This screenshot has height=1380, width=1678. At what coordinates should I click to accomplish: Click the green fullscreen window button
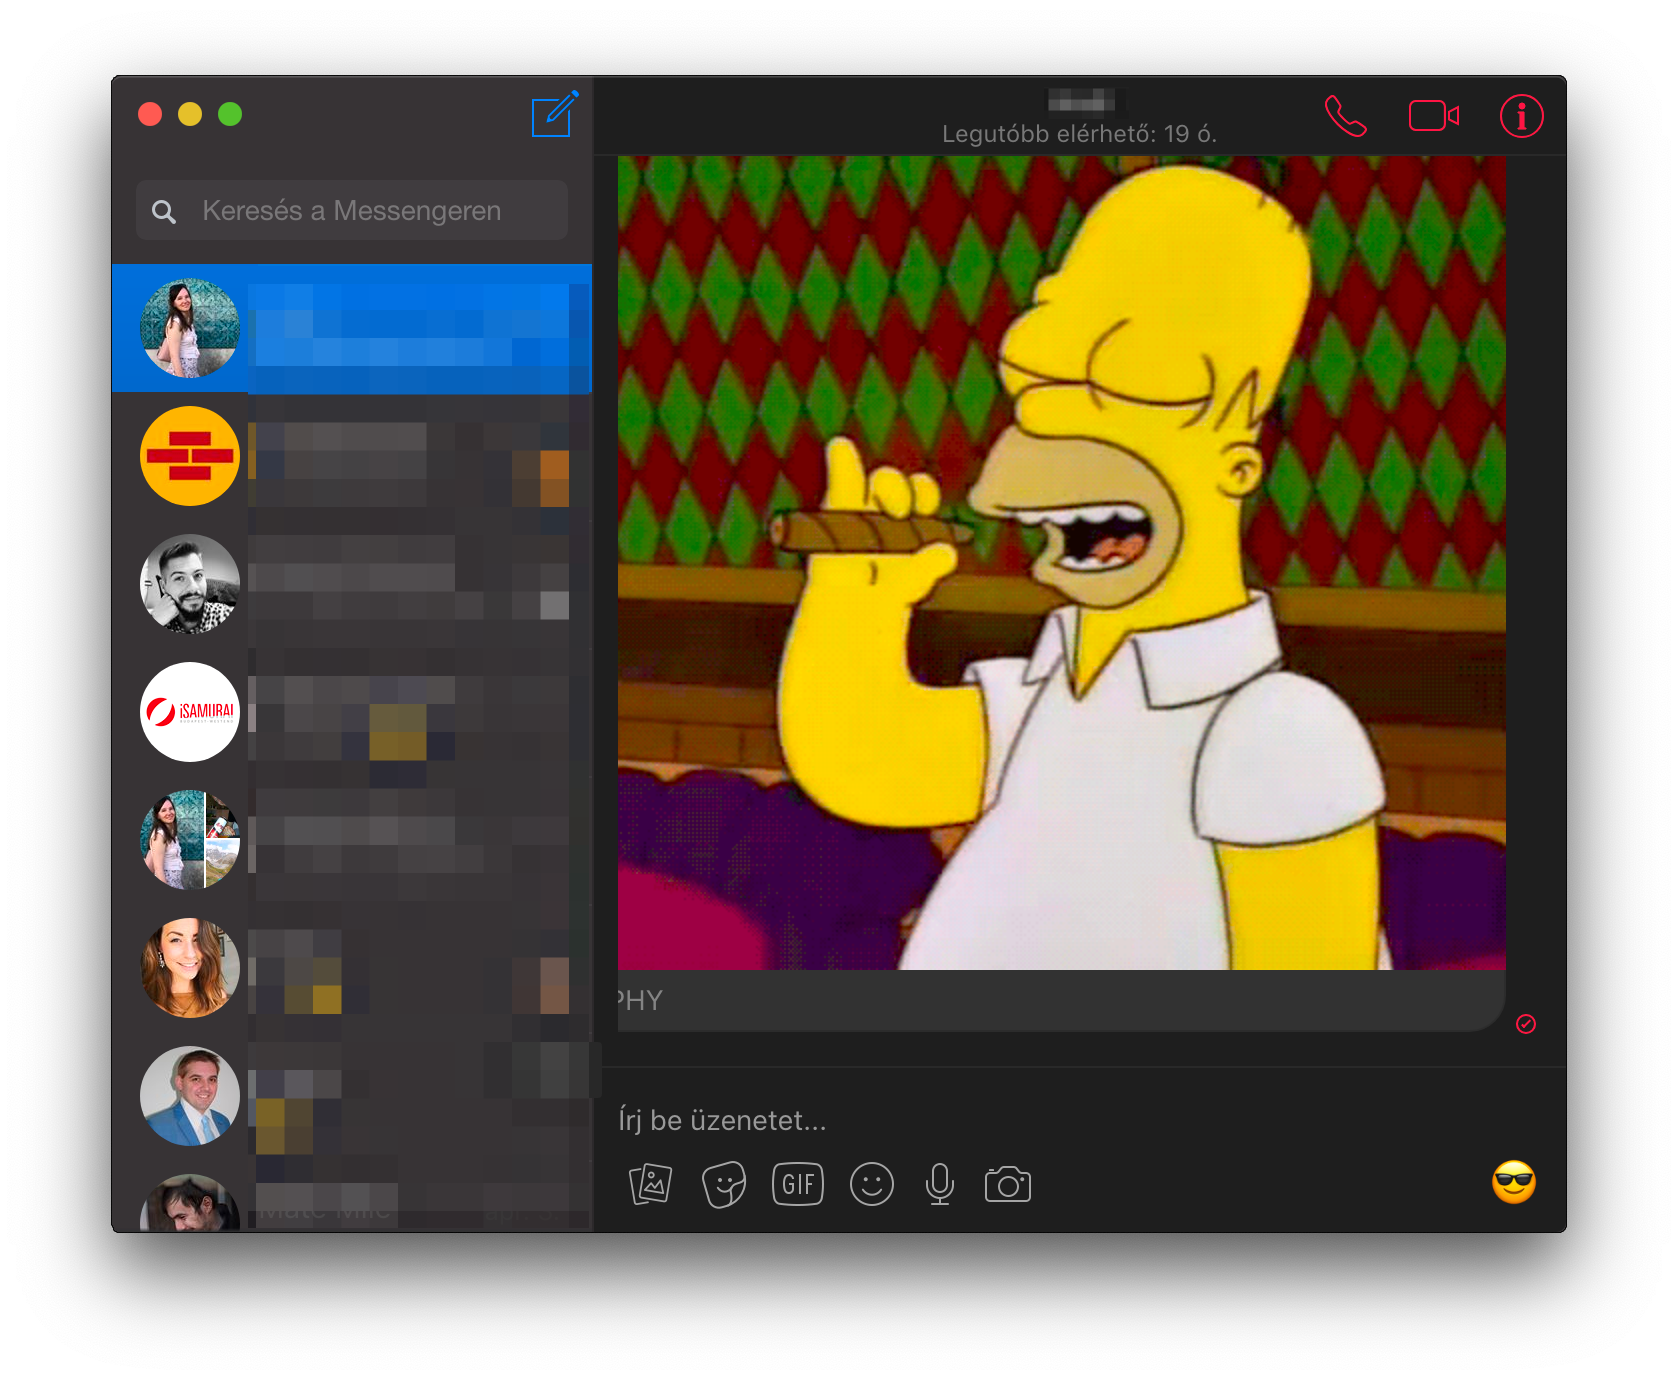tap(230, 114)
